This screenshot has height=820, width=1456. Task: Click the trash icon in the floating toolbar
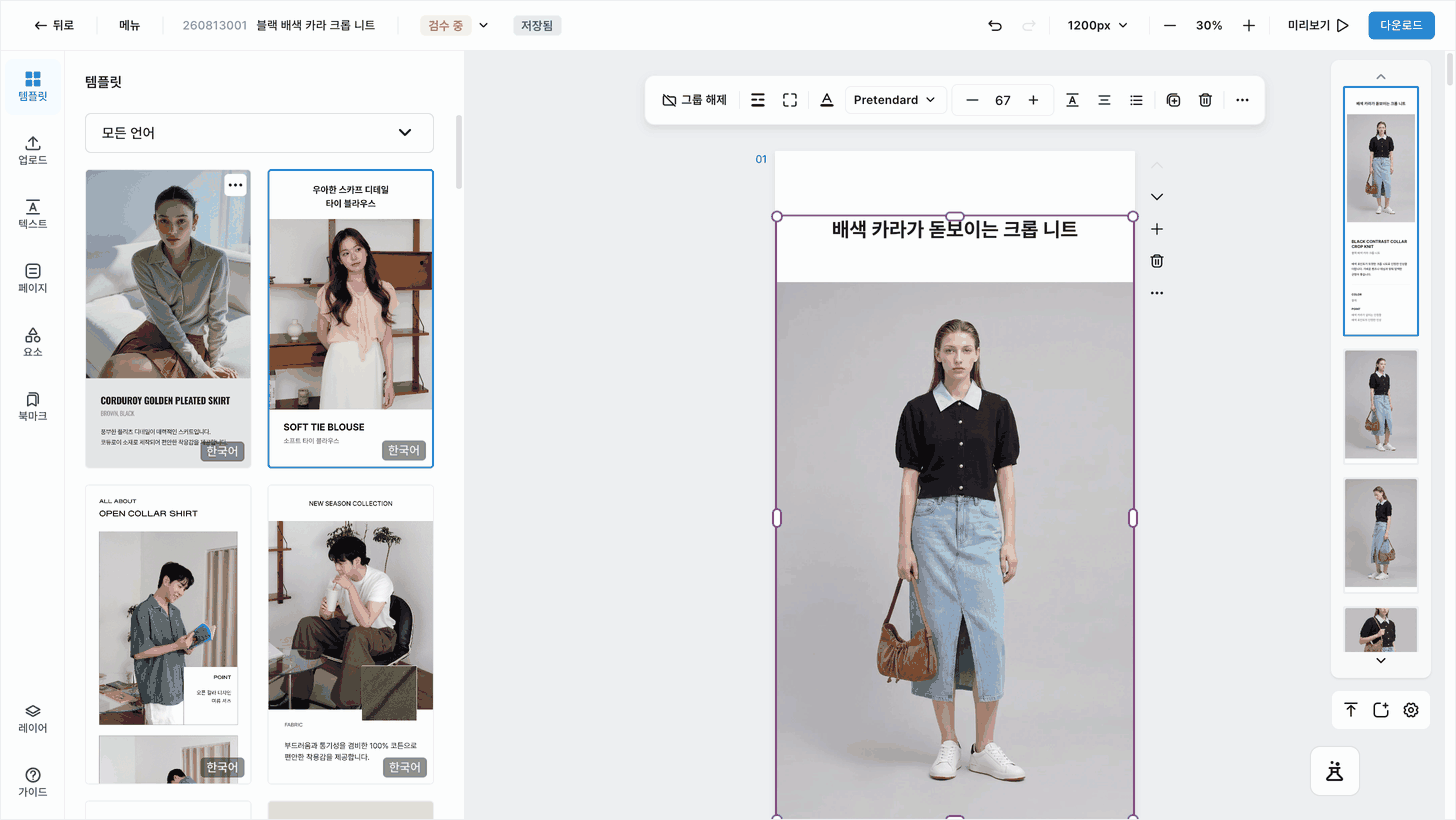1206,100
